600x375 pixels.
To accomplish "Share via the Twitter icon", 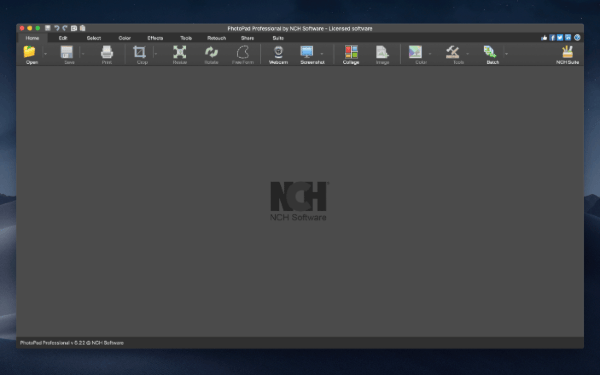I will pyautogui.click(x=560, y=38).
